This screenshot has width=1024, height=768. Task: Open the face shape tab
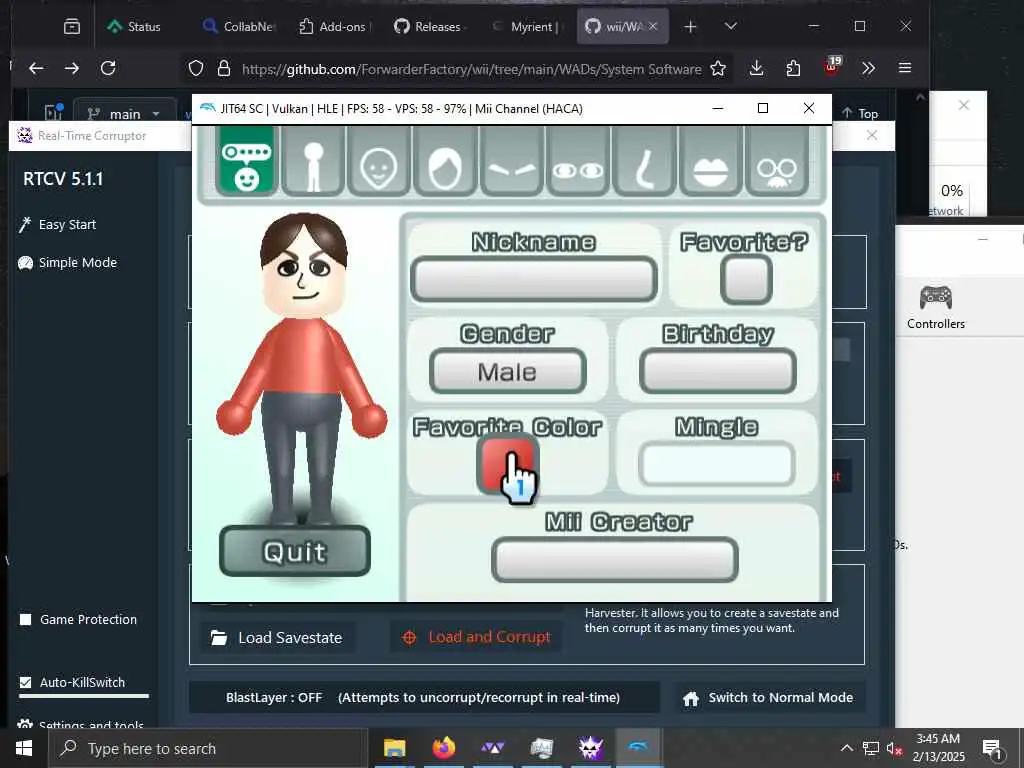[379, 161]
